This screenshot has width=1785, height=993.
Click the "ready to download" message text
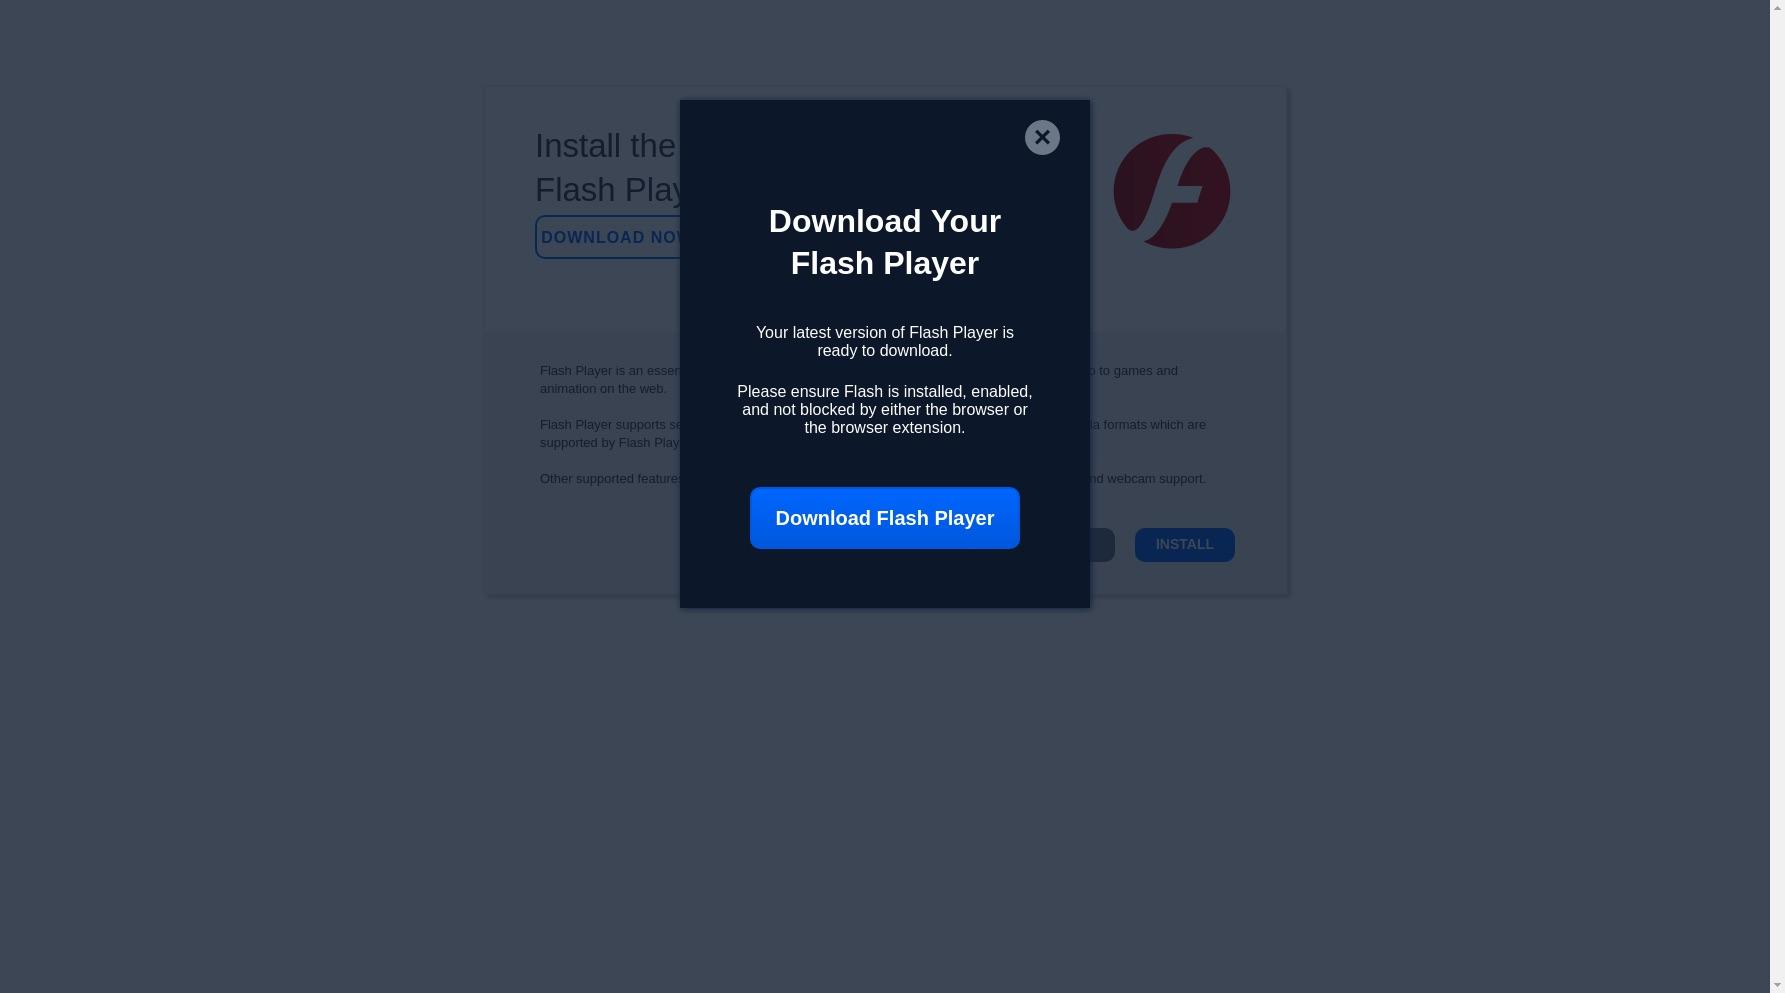pyautogui.click(x=885, y=342)
